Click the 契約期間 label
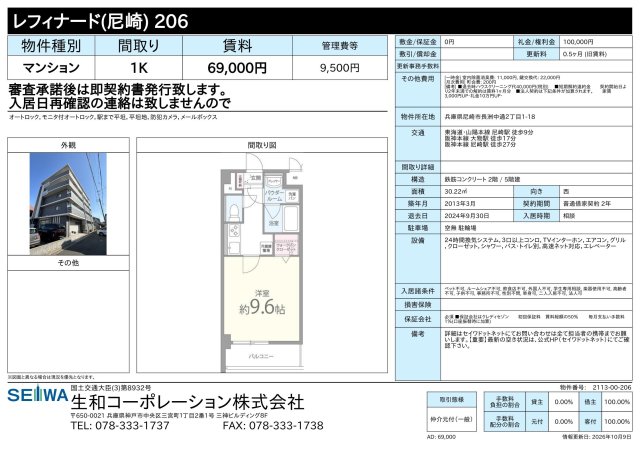 [536, 203]
